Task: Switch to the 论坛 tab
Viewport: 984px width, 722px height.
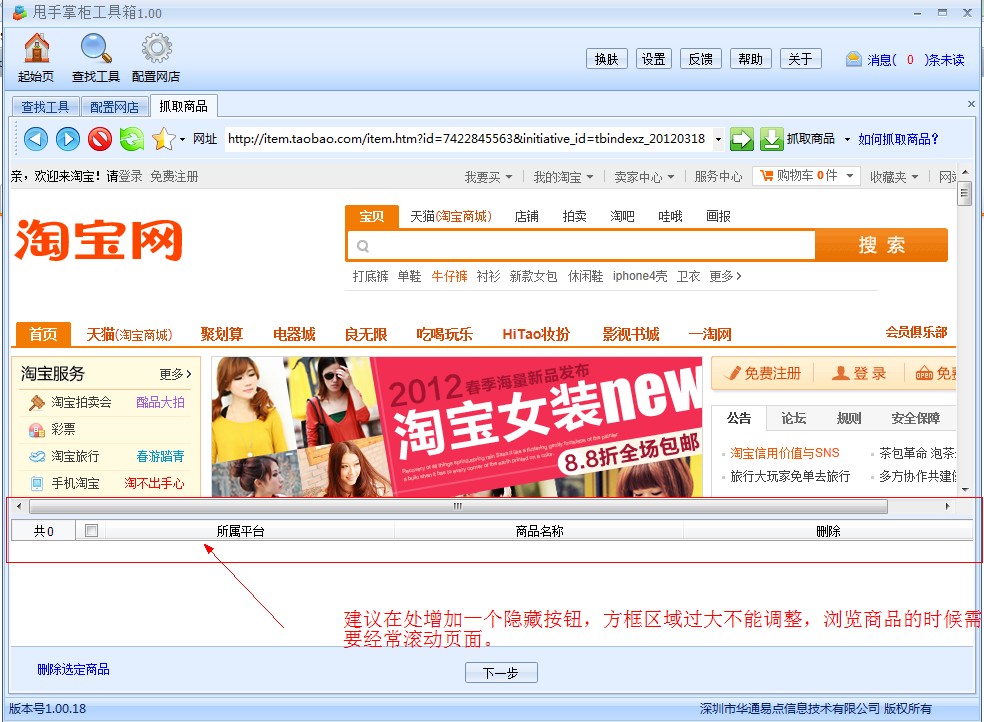Action: click(x=794, y=418)
